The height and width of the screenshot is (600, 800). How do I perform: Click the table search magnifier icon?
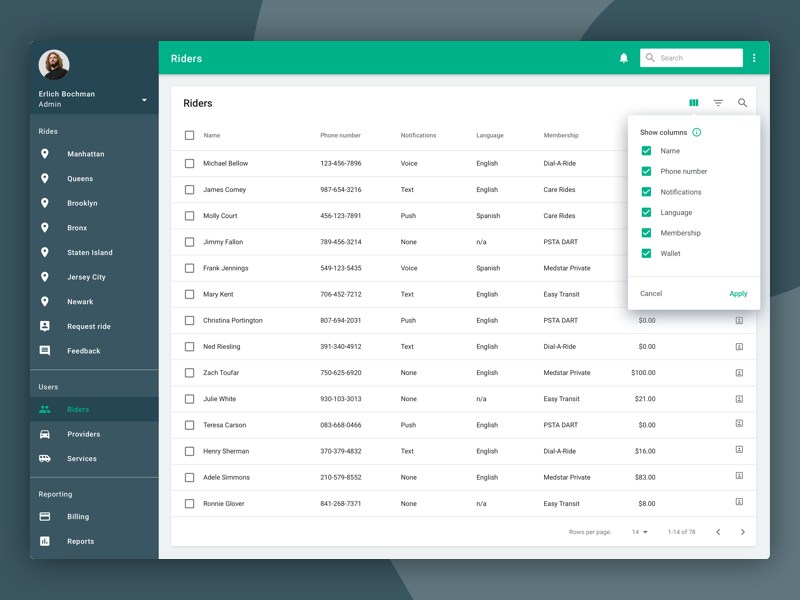(742, 102)
